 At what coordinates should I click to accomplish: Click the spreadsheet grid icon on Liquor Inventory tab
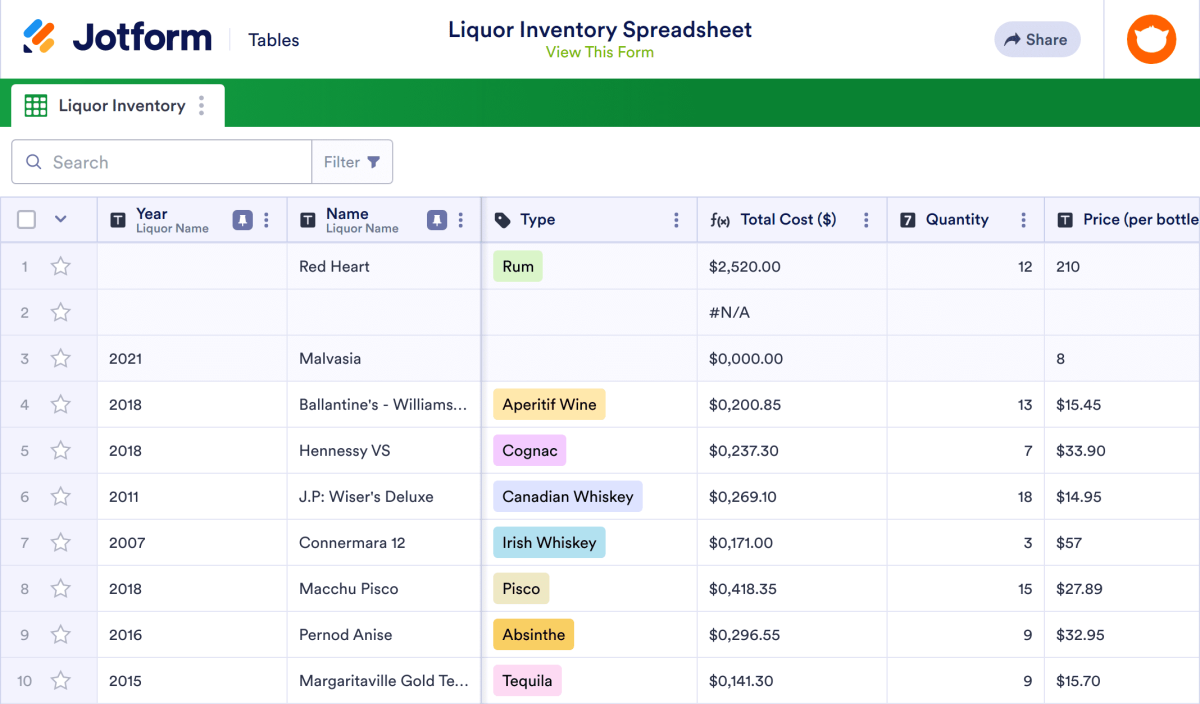point(36,105)
